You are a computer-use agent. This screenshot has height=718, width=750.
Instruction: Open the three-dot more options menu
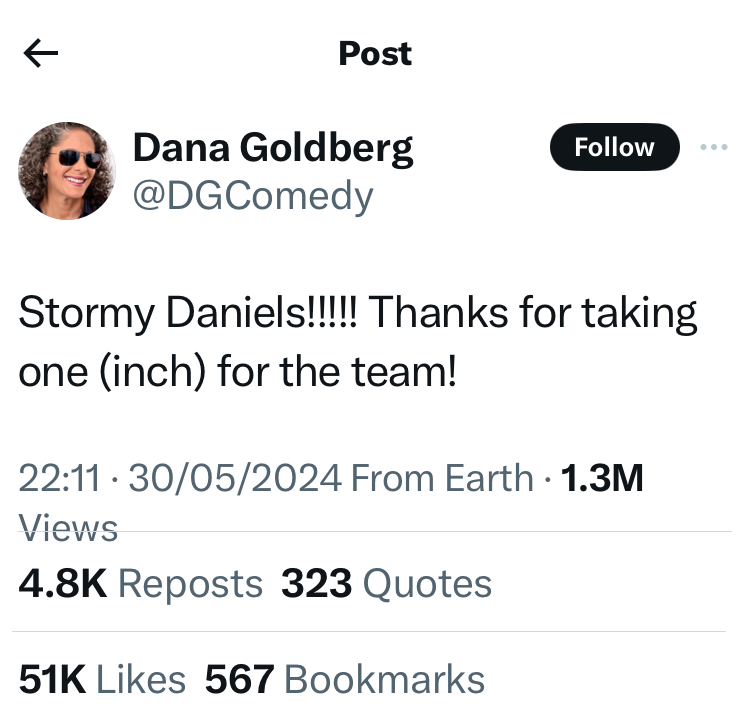pyautogui.click(x=714, y=148)
